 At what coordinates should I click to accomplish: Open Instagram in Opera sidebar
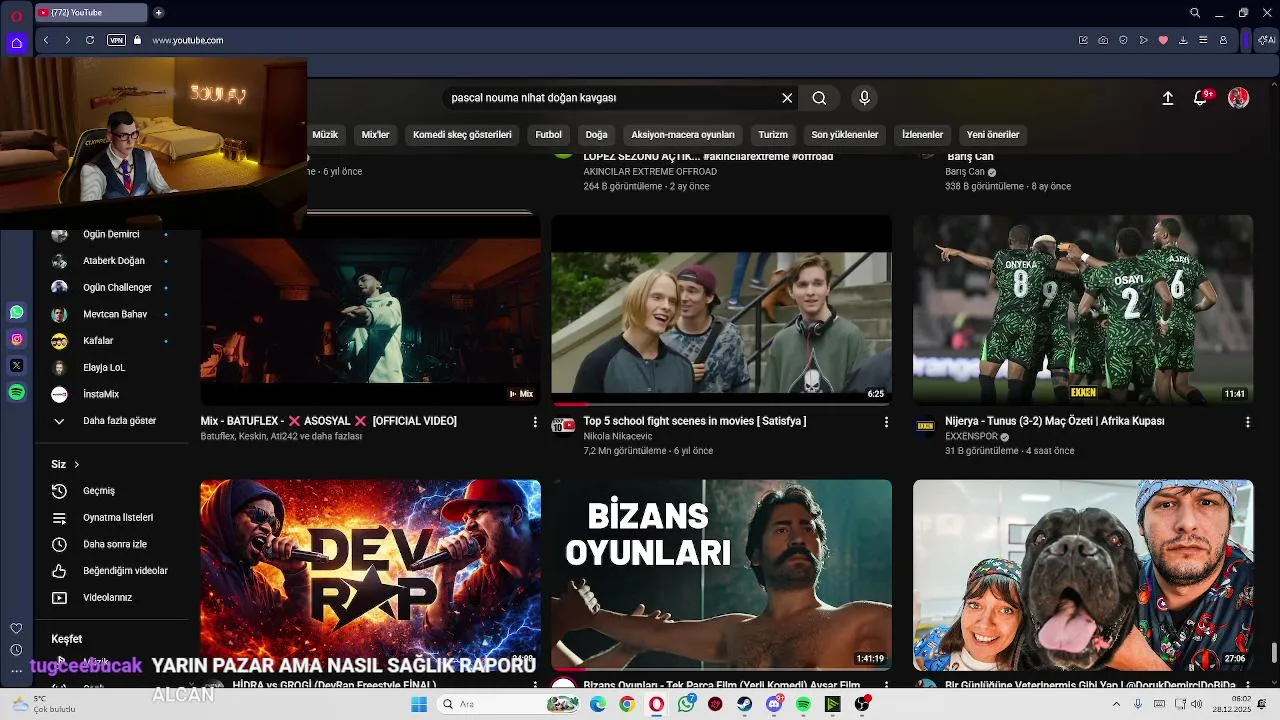pos(16,339)
